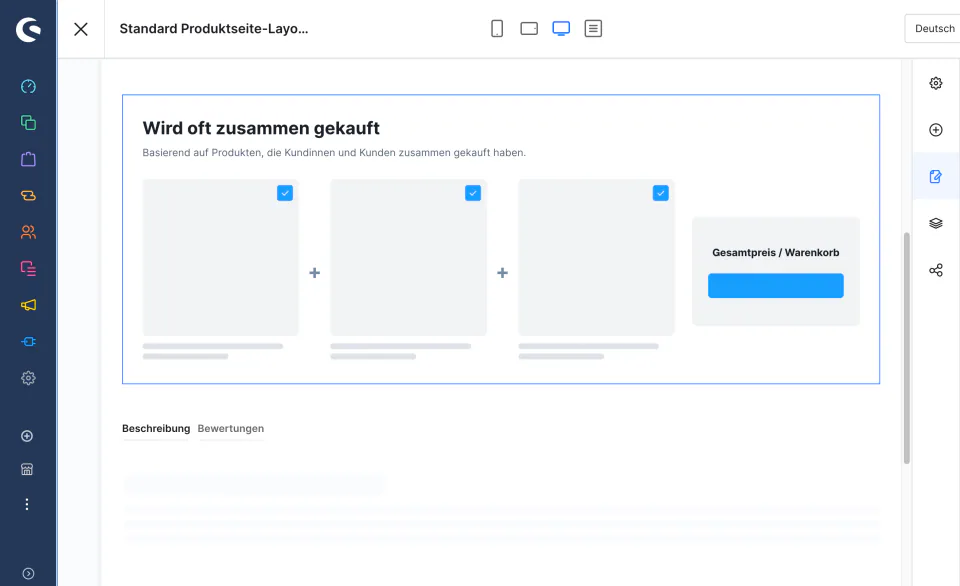This screenshot has width=960, height=586.
Task: Open the storefront sales channel icon
Action: (x=27, y=469)
